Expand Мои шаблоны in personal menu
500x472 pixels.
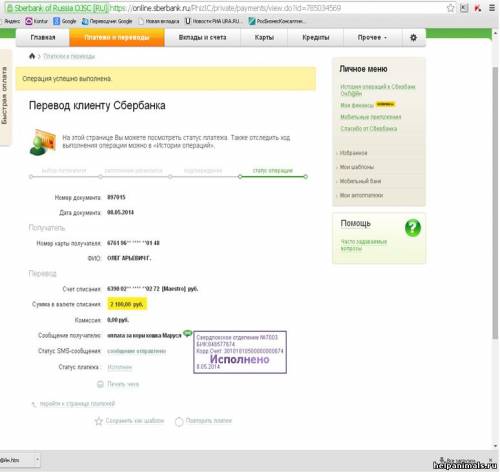tap(356, 167)
